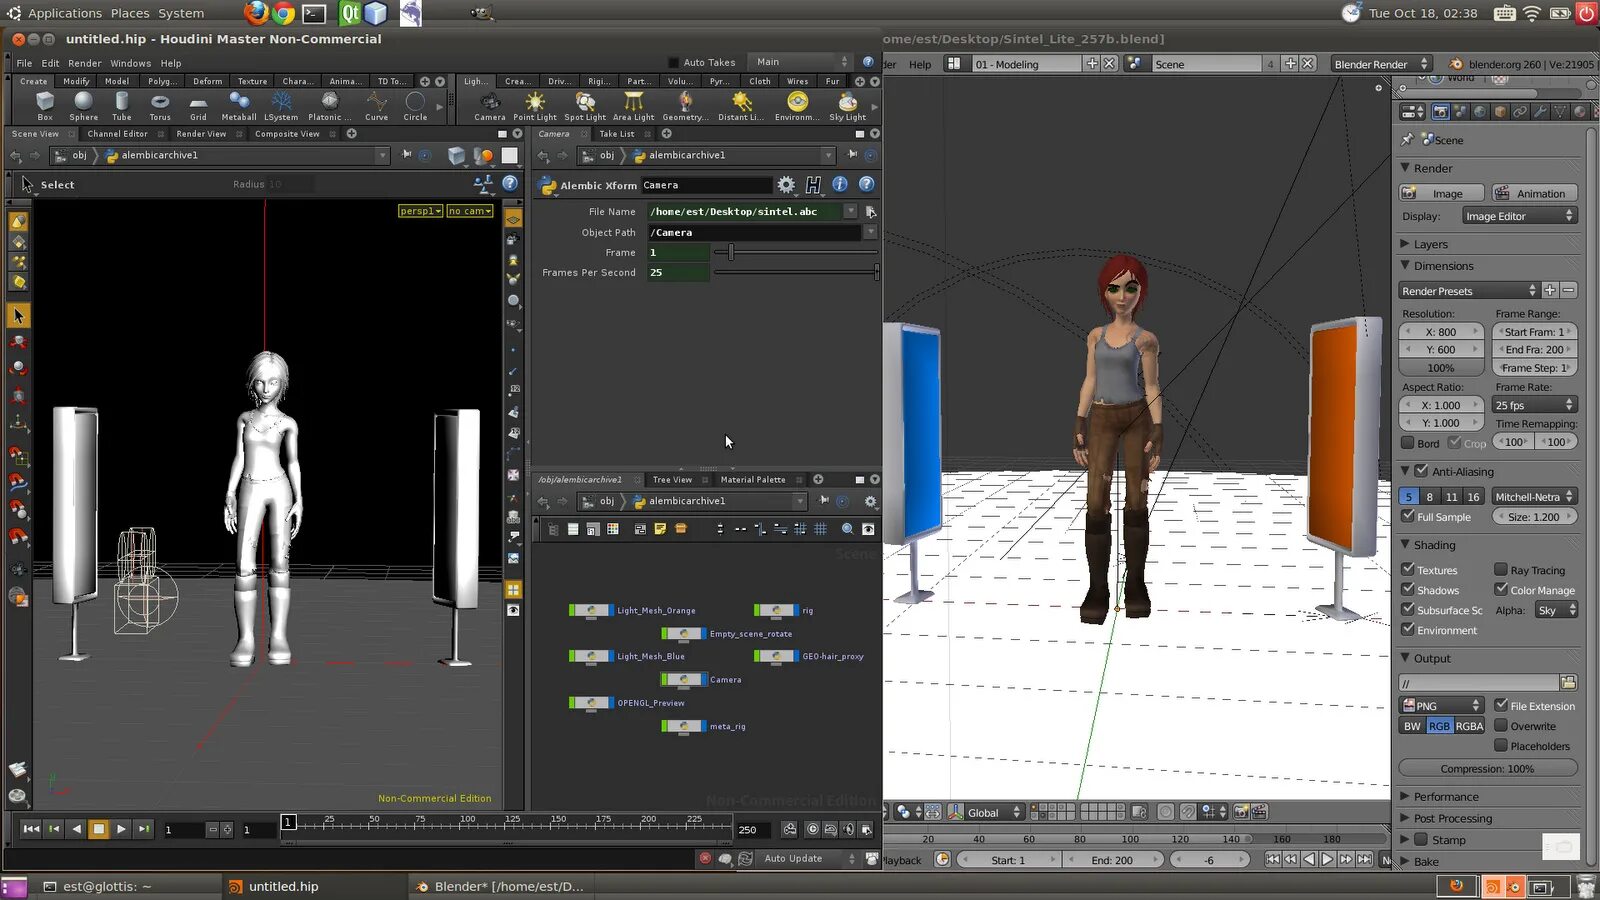1600x900 pixels.
Task: Open the 25 fps frame rate dropdown
Action: tap(1534, 405)
